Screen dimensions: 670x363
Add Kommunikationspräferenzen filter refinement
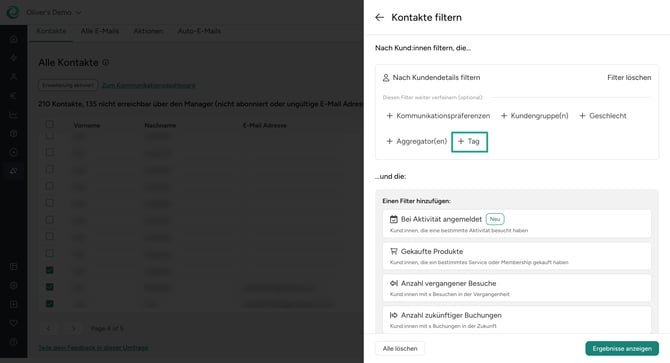tap(438, 116)
